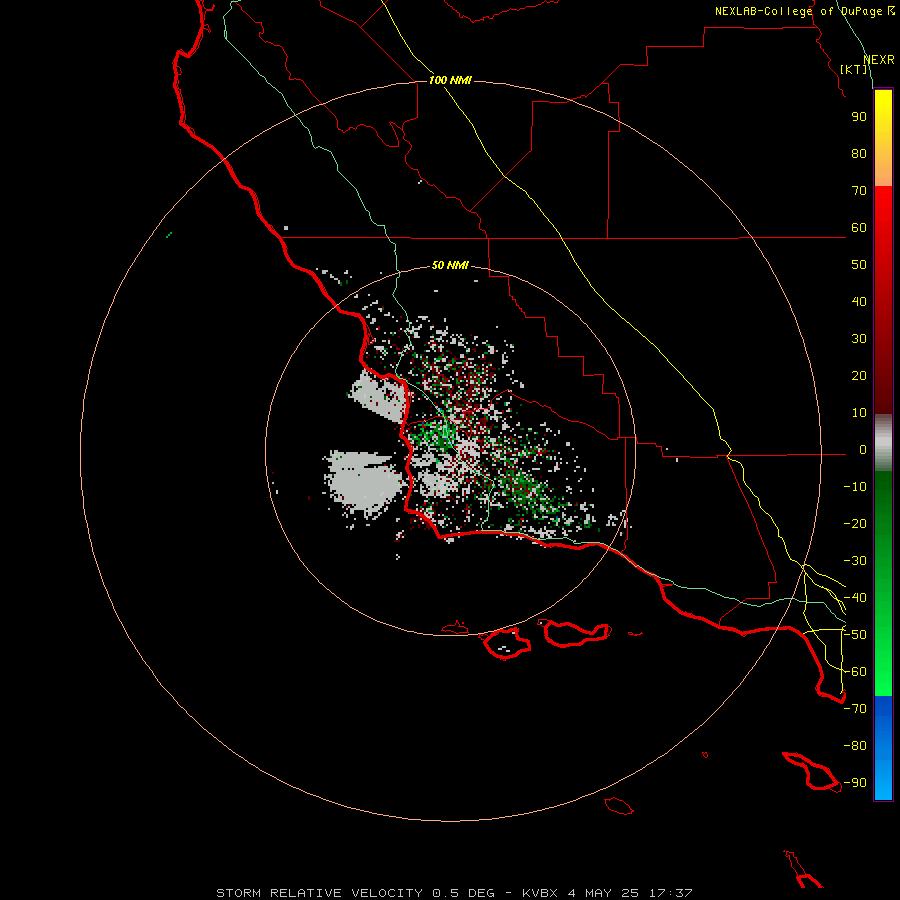Click the 40 value on the velocity scale
The width and height of the screenshot is (900, 900).
click(859, 301)
